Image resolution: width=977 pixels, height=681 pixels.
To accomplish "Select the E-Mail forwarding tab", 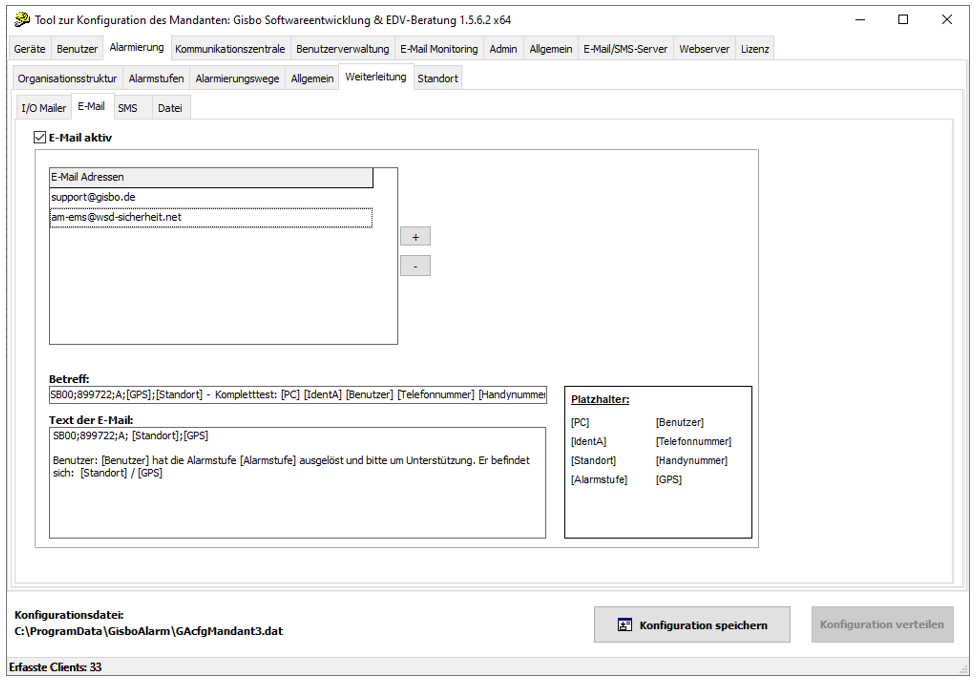I will [x=91, y=107].
